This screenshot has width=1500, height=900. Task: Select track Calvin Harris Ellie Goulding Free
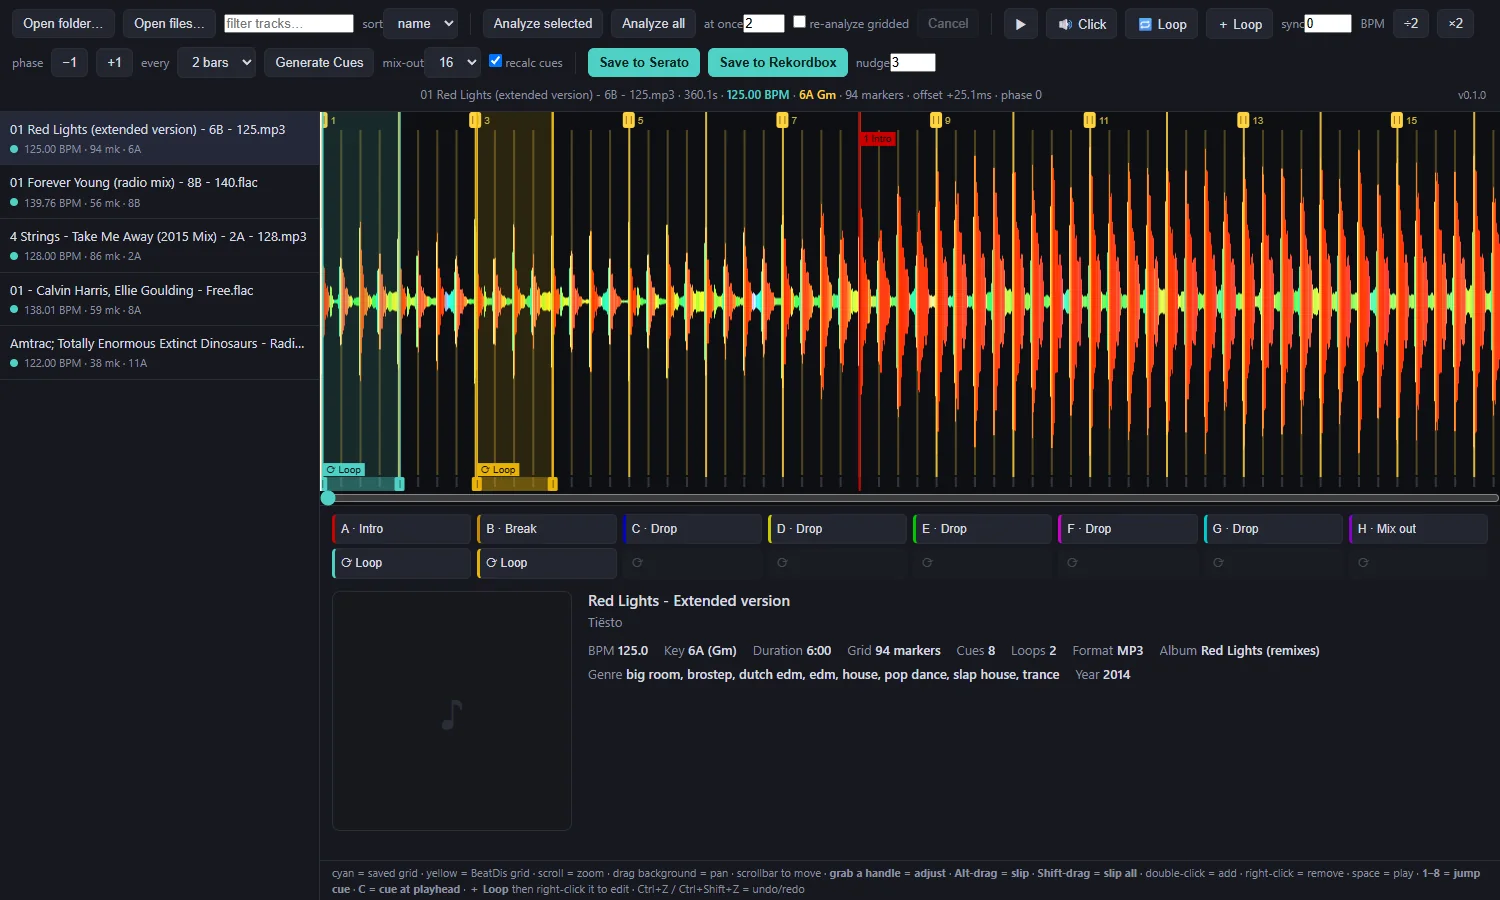160,299
